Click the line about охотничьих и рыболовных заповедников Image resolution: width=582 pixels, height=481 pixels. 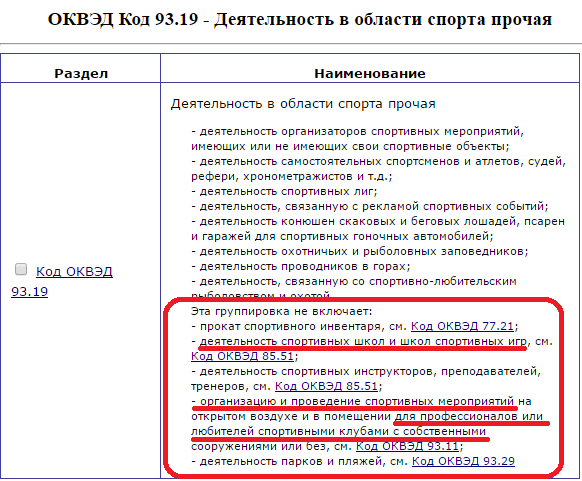click(360, 251)
